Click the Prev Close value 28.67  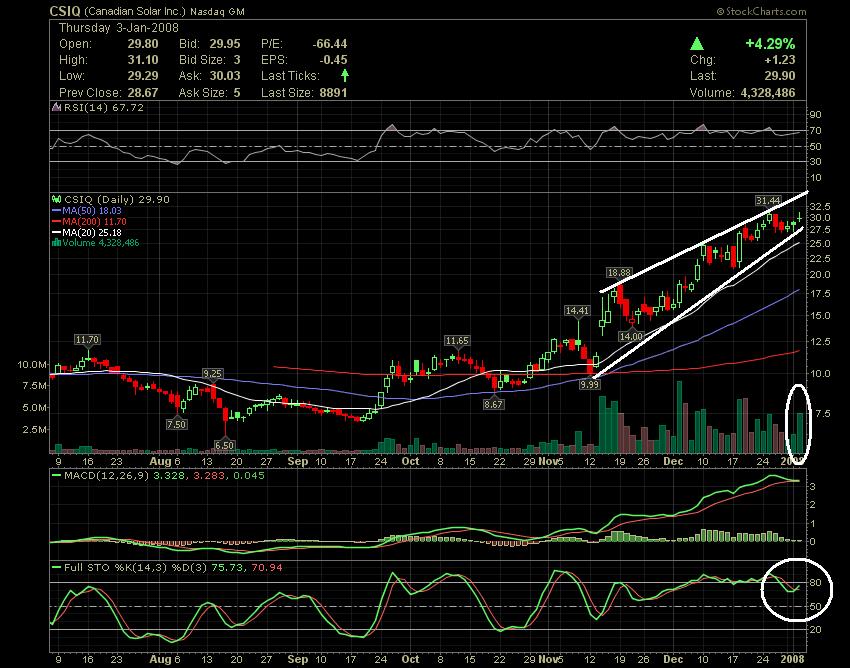pyautogui.click(x=143, y=93)
